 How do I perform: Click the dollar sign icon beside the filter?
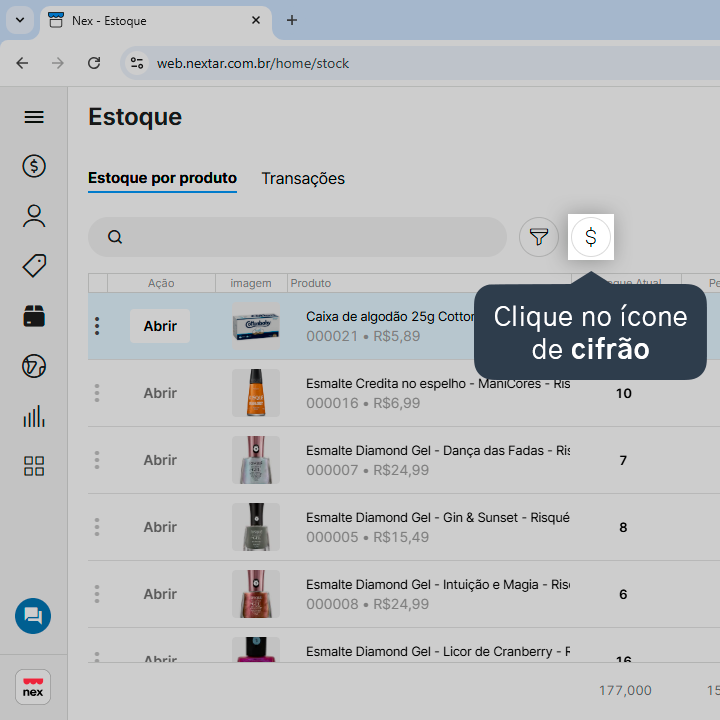click(x=591, y=237)
